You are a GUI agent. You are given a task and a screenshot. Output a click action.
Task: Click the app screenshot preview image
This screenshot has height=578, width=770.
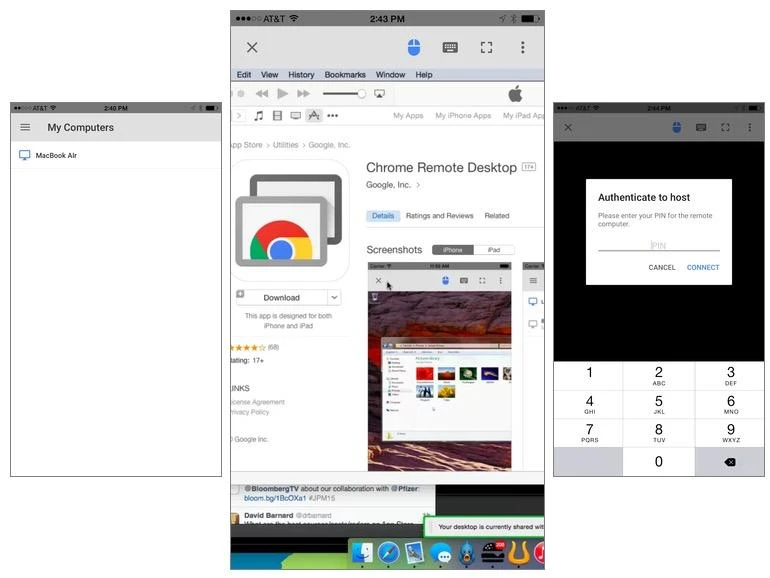pos(440,367)
